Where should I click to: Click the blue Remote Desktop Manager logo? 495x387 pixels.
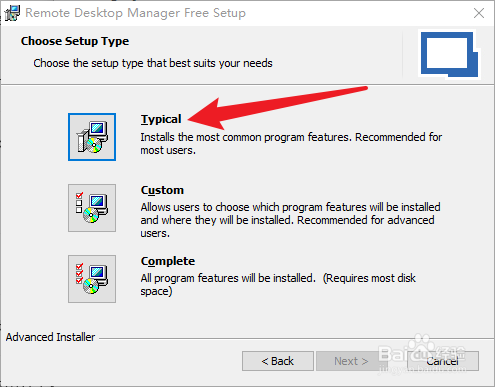449,55
